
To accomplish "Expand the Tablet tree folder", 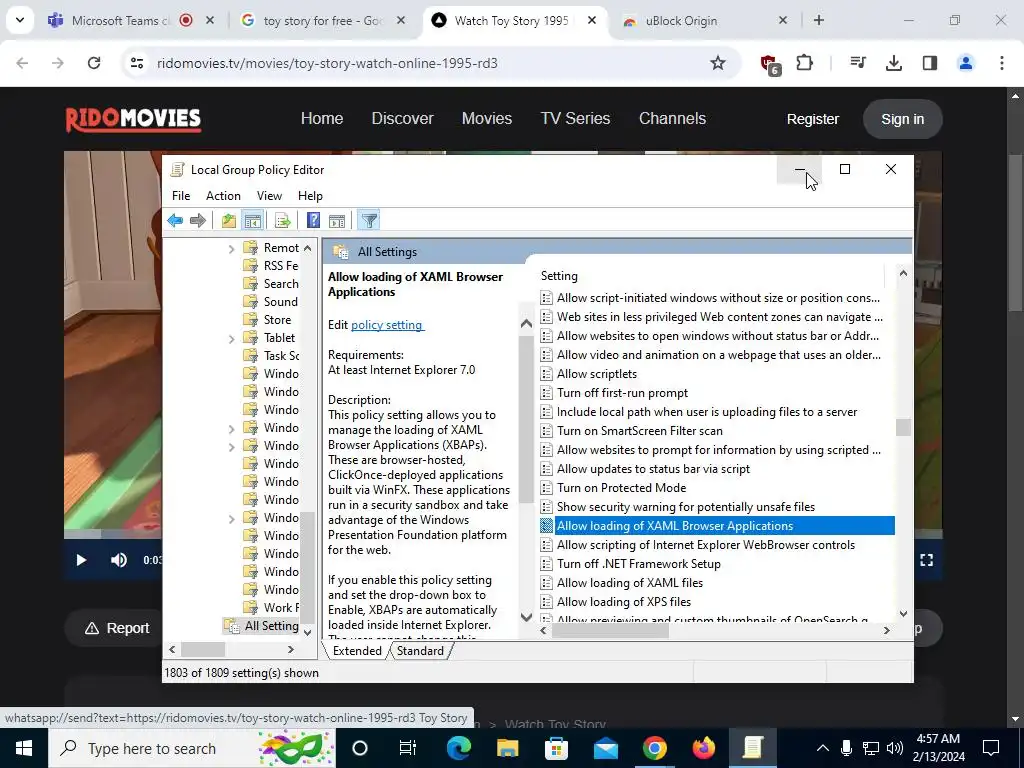I will pos(231,339).
